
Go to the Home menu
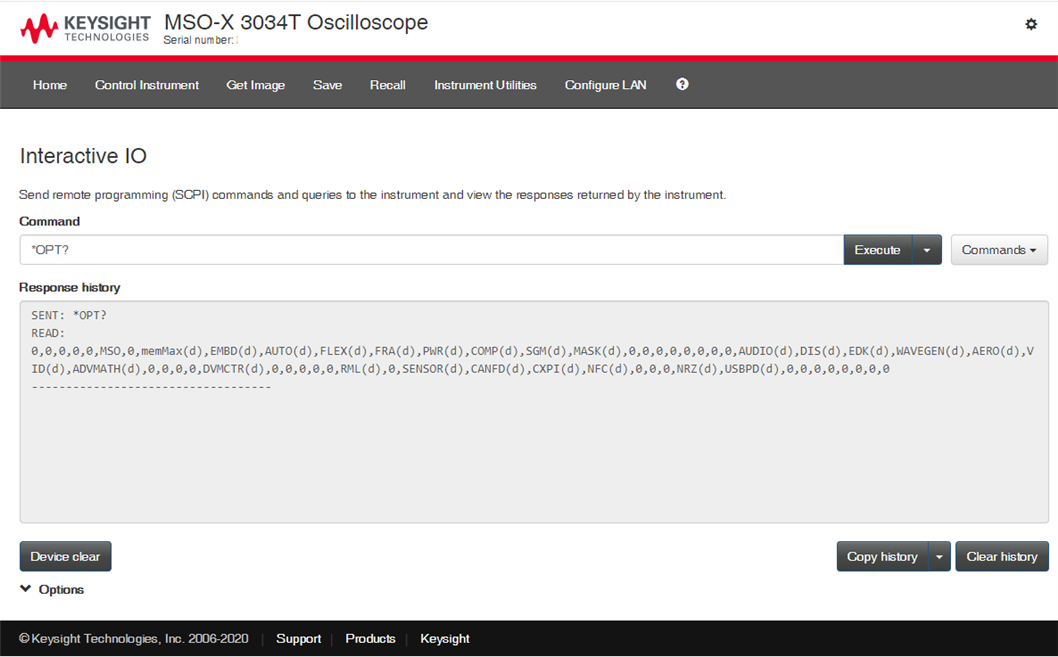50,85
